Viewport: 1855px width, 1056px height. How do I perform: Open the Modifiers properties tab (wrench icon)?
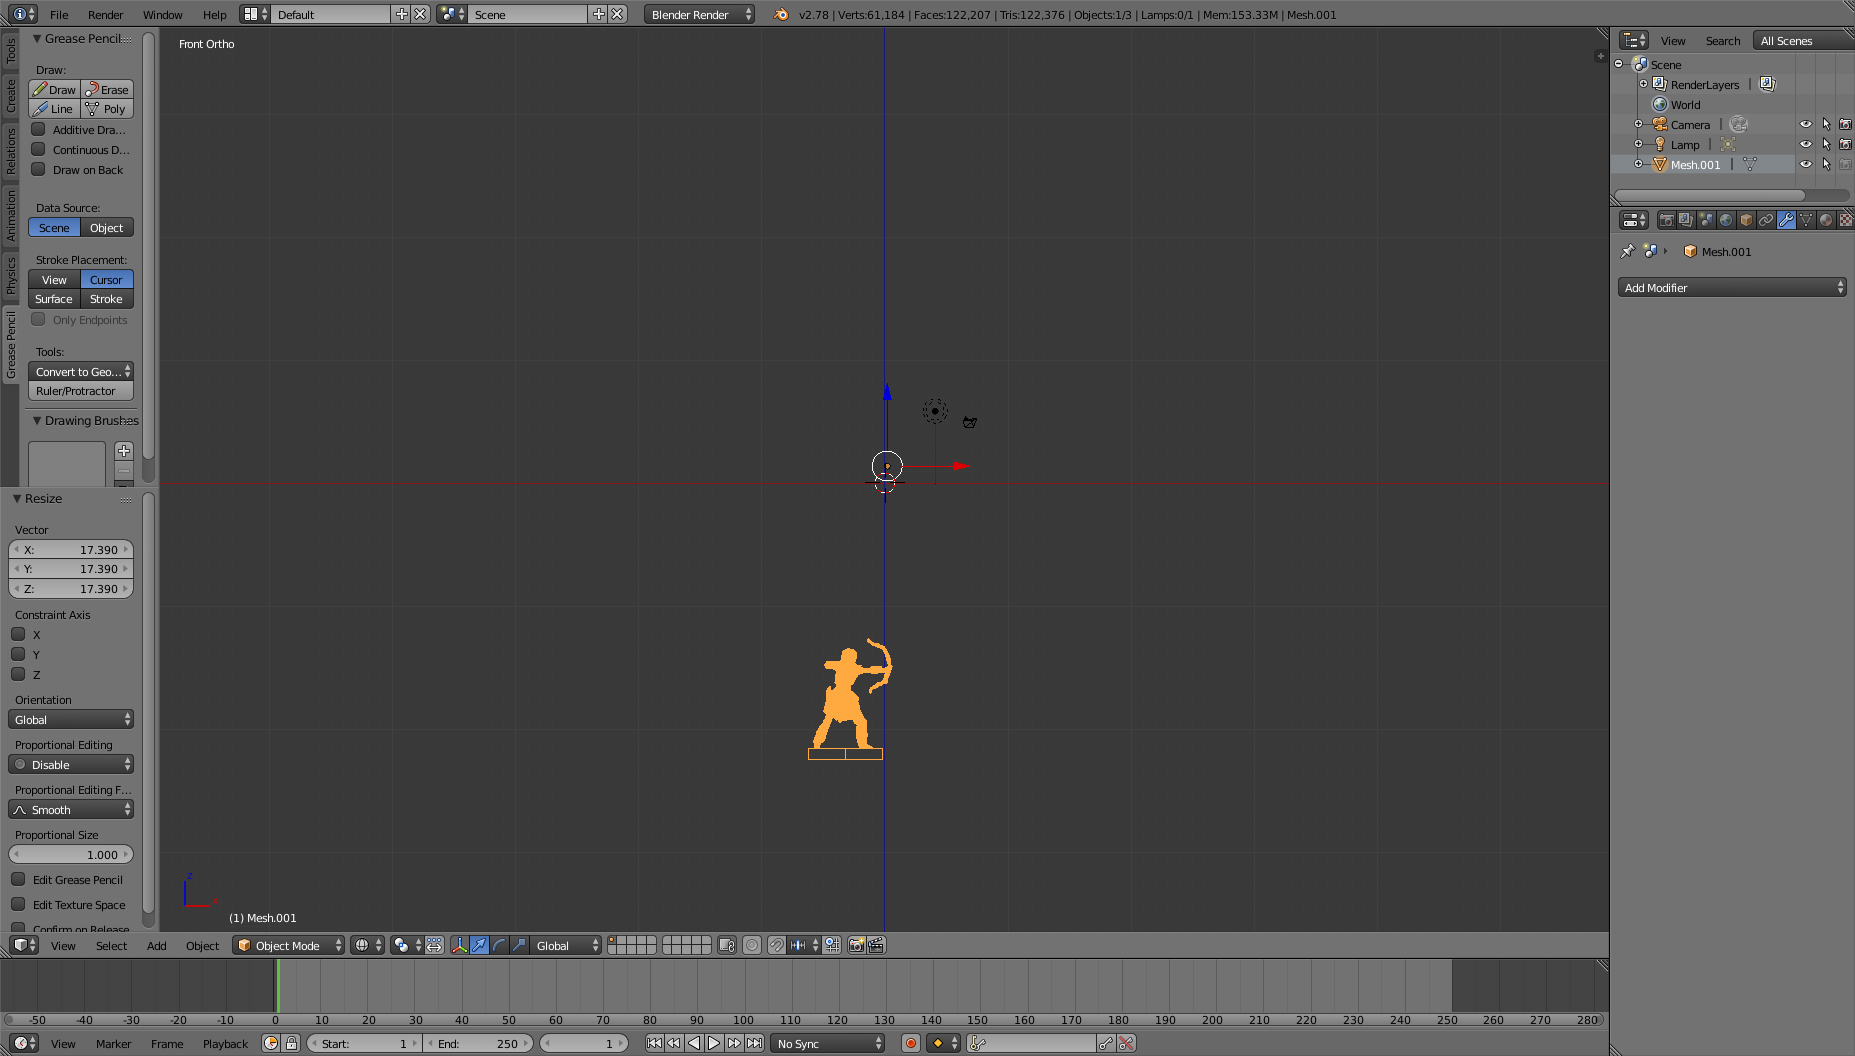click(x=1786, y=220)
